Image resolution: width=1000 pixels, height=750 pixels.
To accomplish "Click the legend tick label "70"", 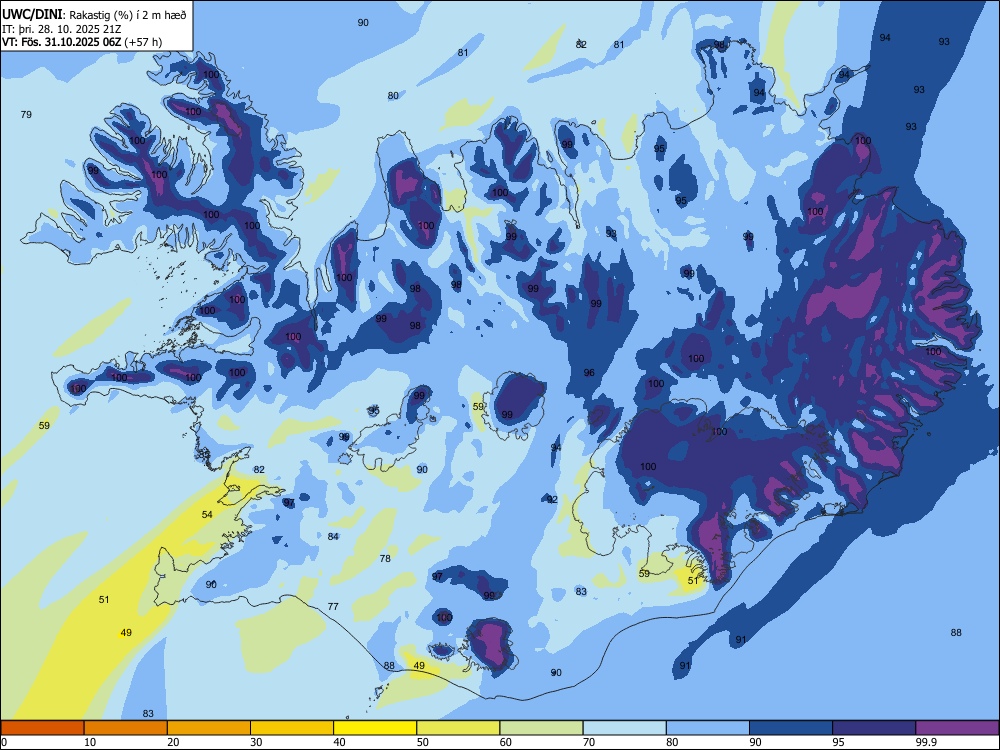I will click(589, 742).
